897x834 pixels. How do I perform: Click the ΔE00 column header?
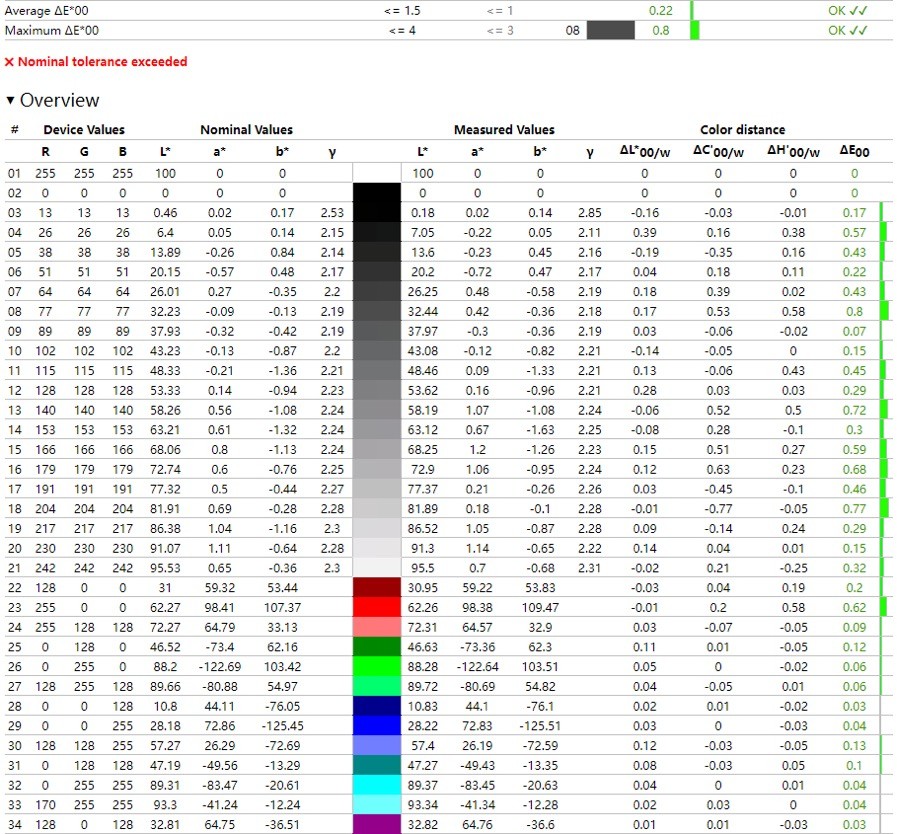click(854, 152)
